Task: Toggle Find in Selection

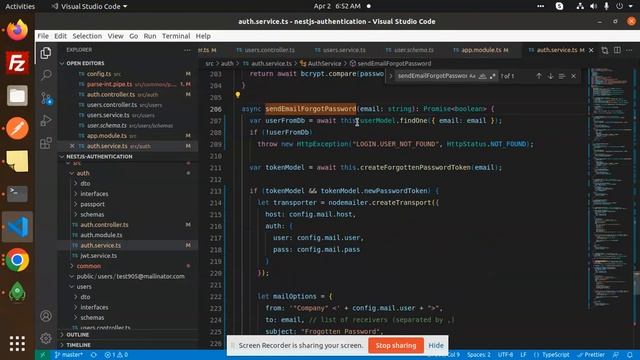Action: (x=562, y=76)
